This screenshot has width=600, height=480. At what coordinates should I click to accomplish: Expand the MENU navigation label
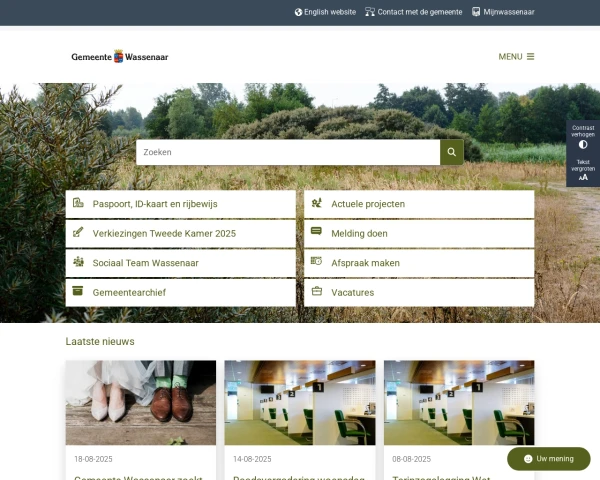510,57
